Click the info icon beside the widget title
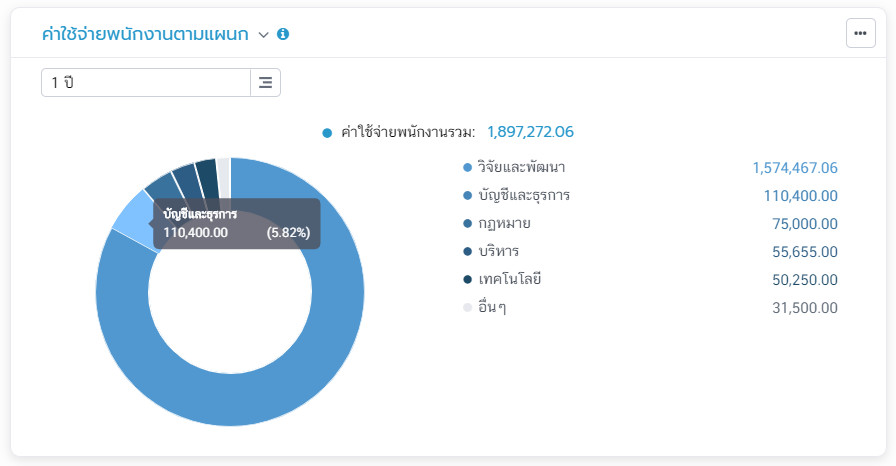The width and height of the screenshot is (896, 466). 283,34
